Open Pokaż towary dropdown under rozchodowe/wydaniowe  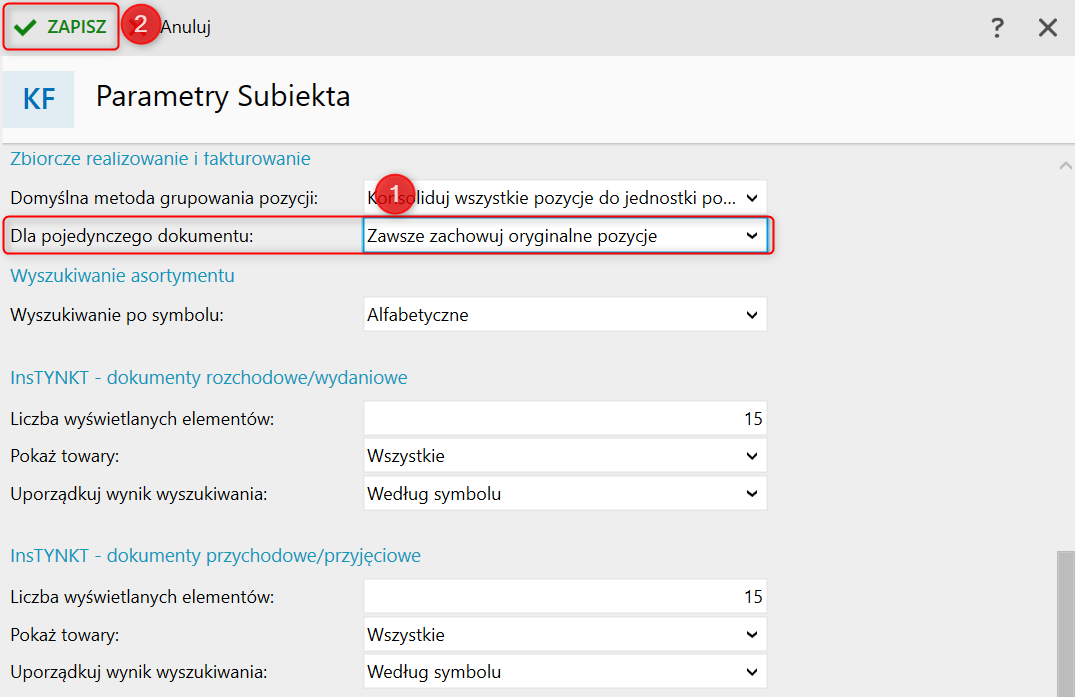[x=565, y=456]
